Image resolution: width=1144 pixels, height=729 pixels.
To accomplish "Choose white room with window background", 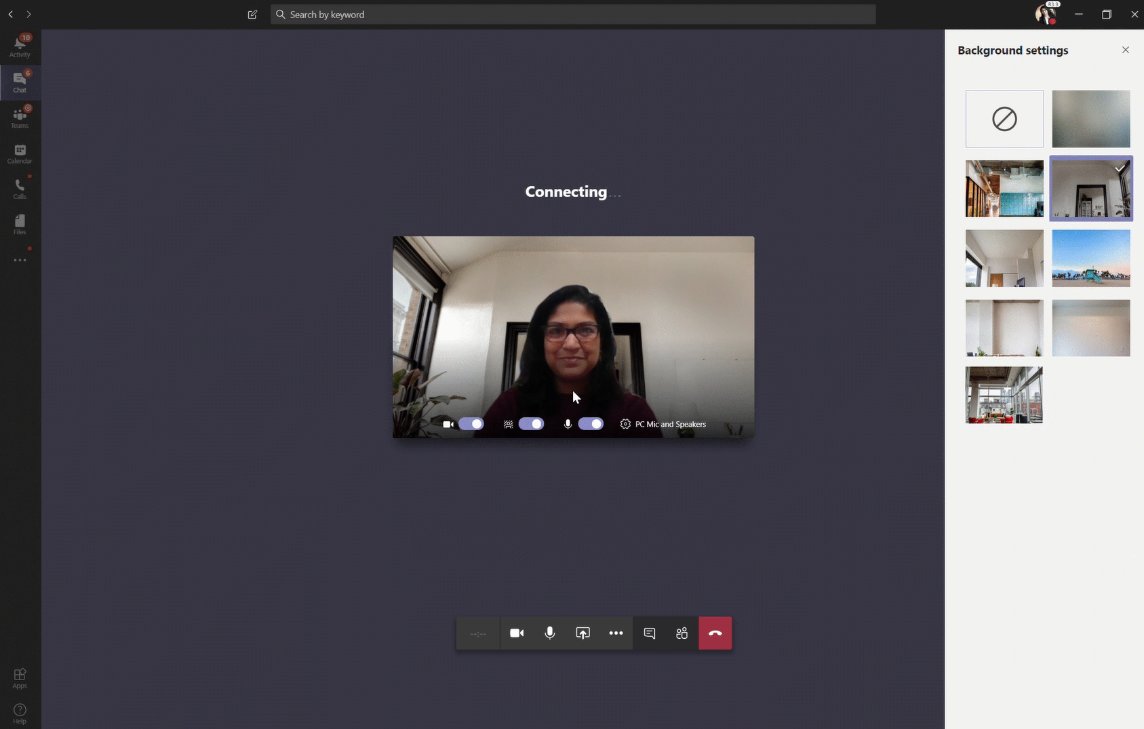I will coord(1005,258).
